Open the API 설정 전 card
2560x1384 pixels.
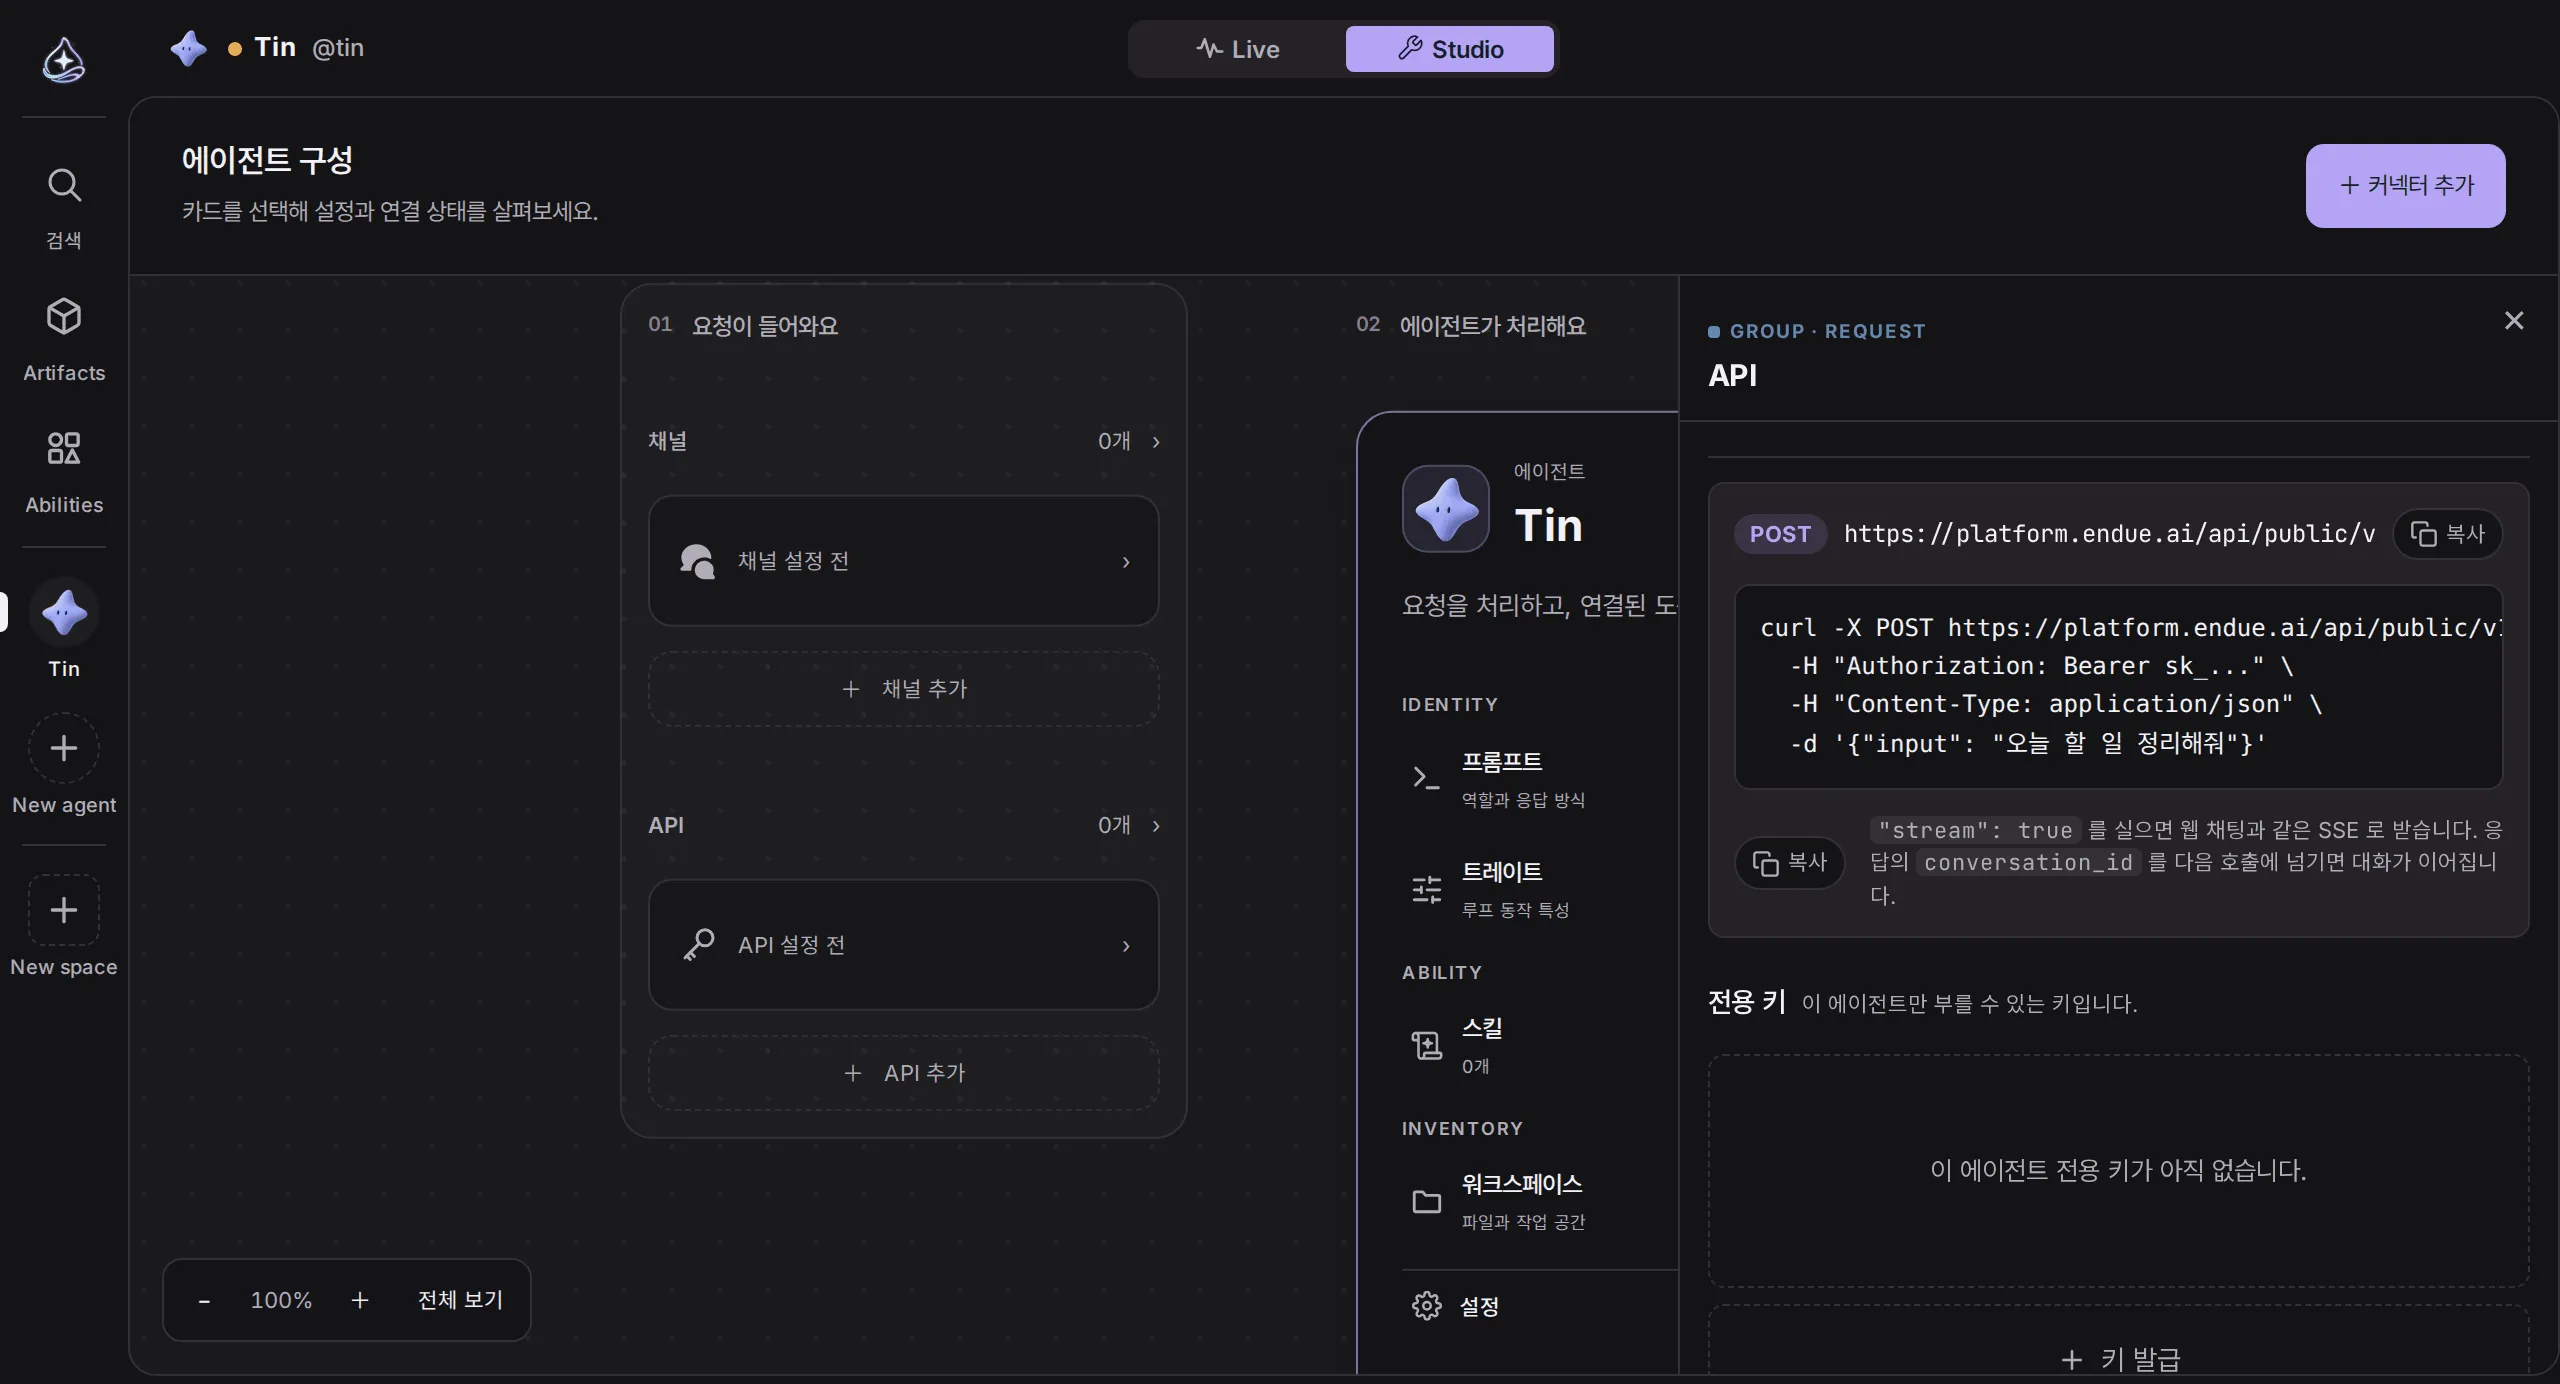[903, 945]
